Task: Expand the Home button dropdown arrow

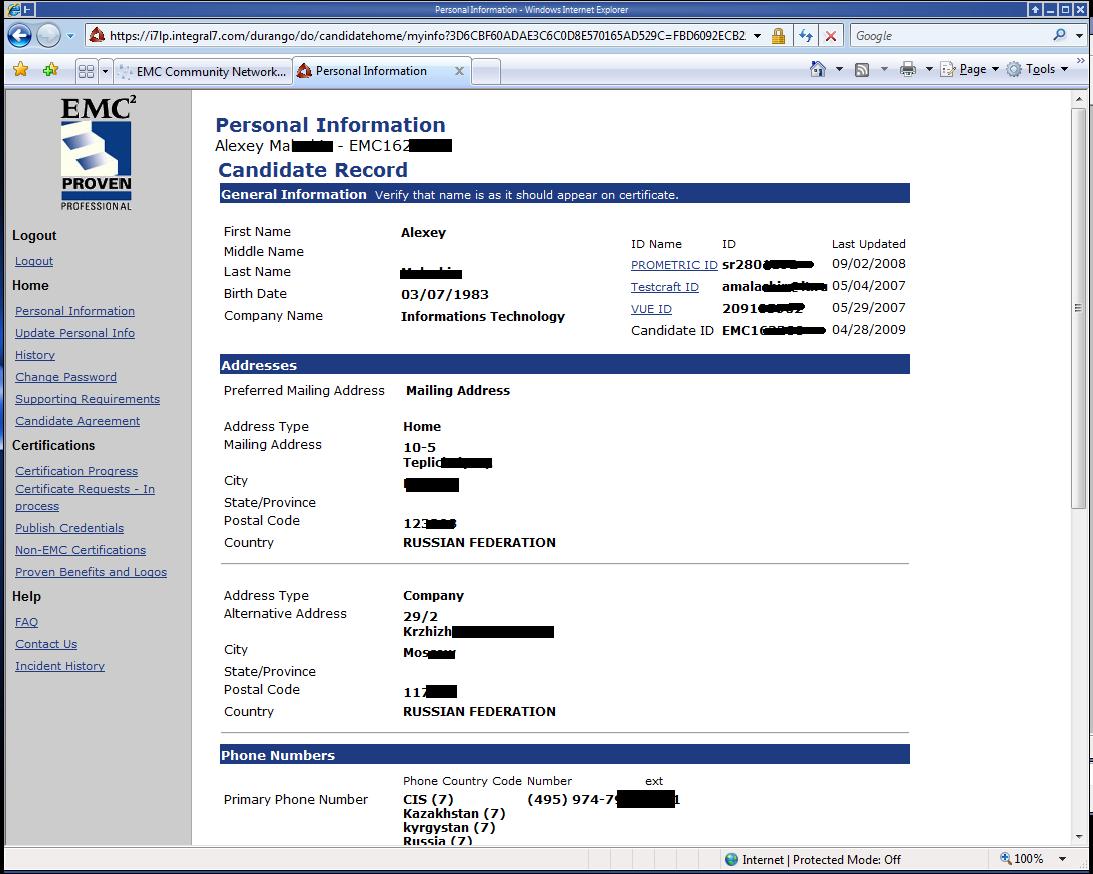Action: (839, 69)
